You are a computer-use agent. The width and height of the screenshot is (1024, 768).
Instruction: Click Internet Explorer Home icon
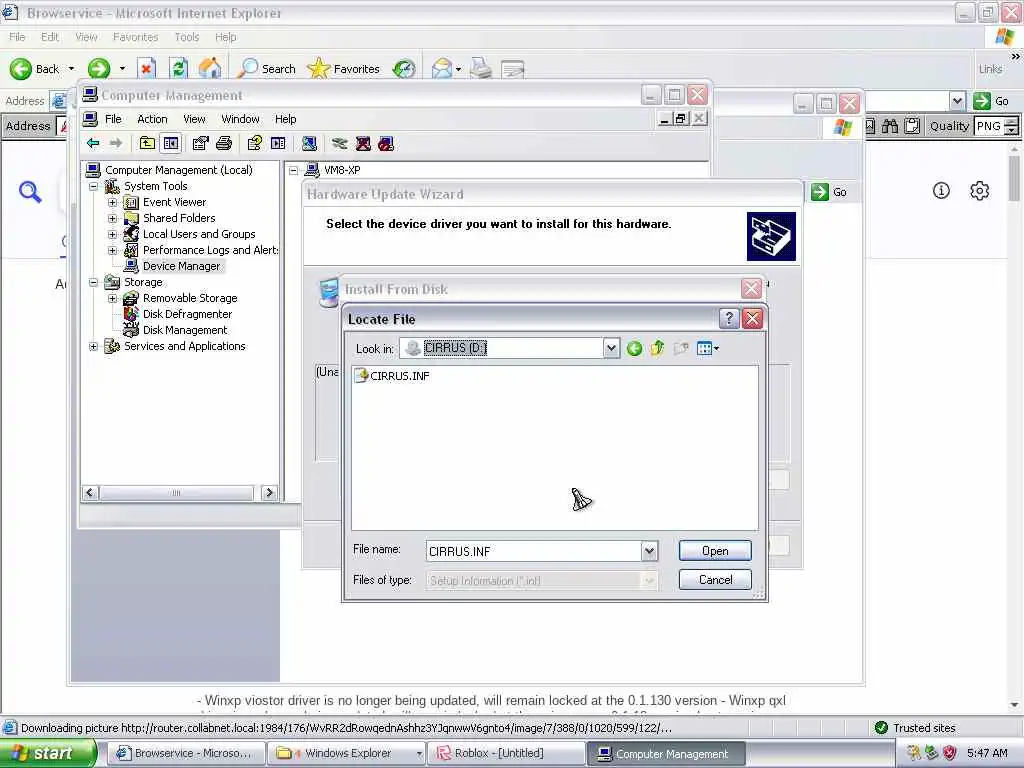(x=210, y=69)
